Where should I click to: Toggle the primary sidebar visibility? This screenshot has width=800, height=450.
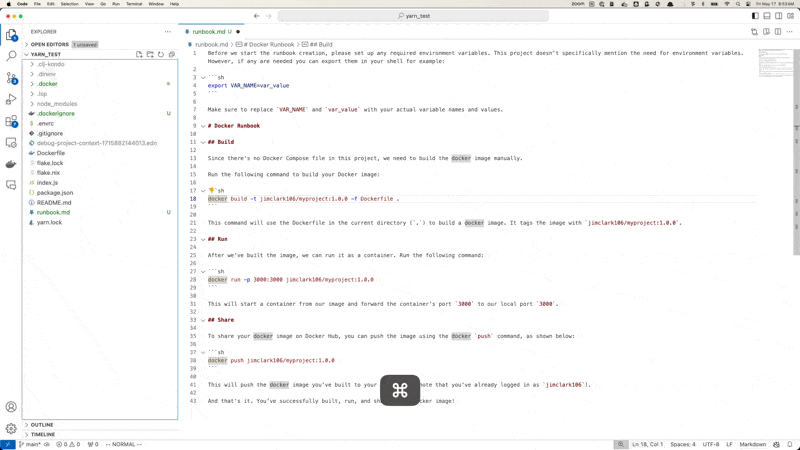pyautogui.click(x=755, y=16)
